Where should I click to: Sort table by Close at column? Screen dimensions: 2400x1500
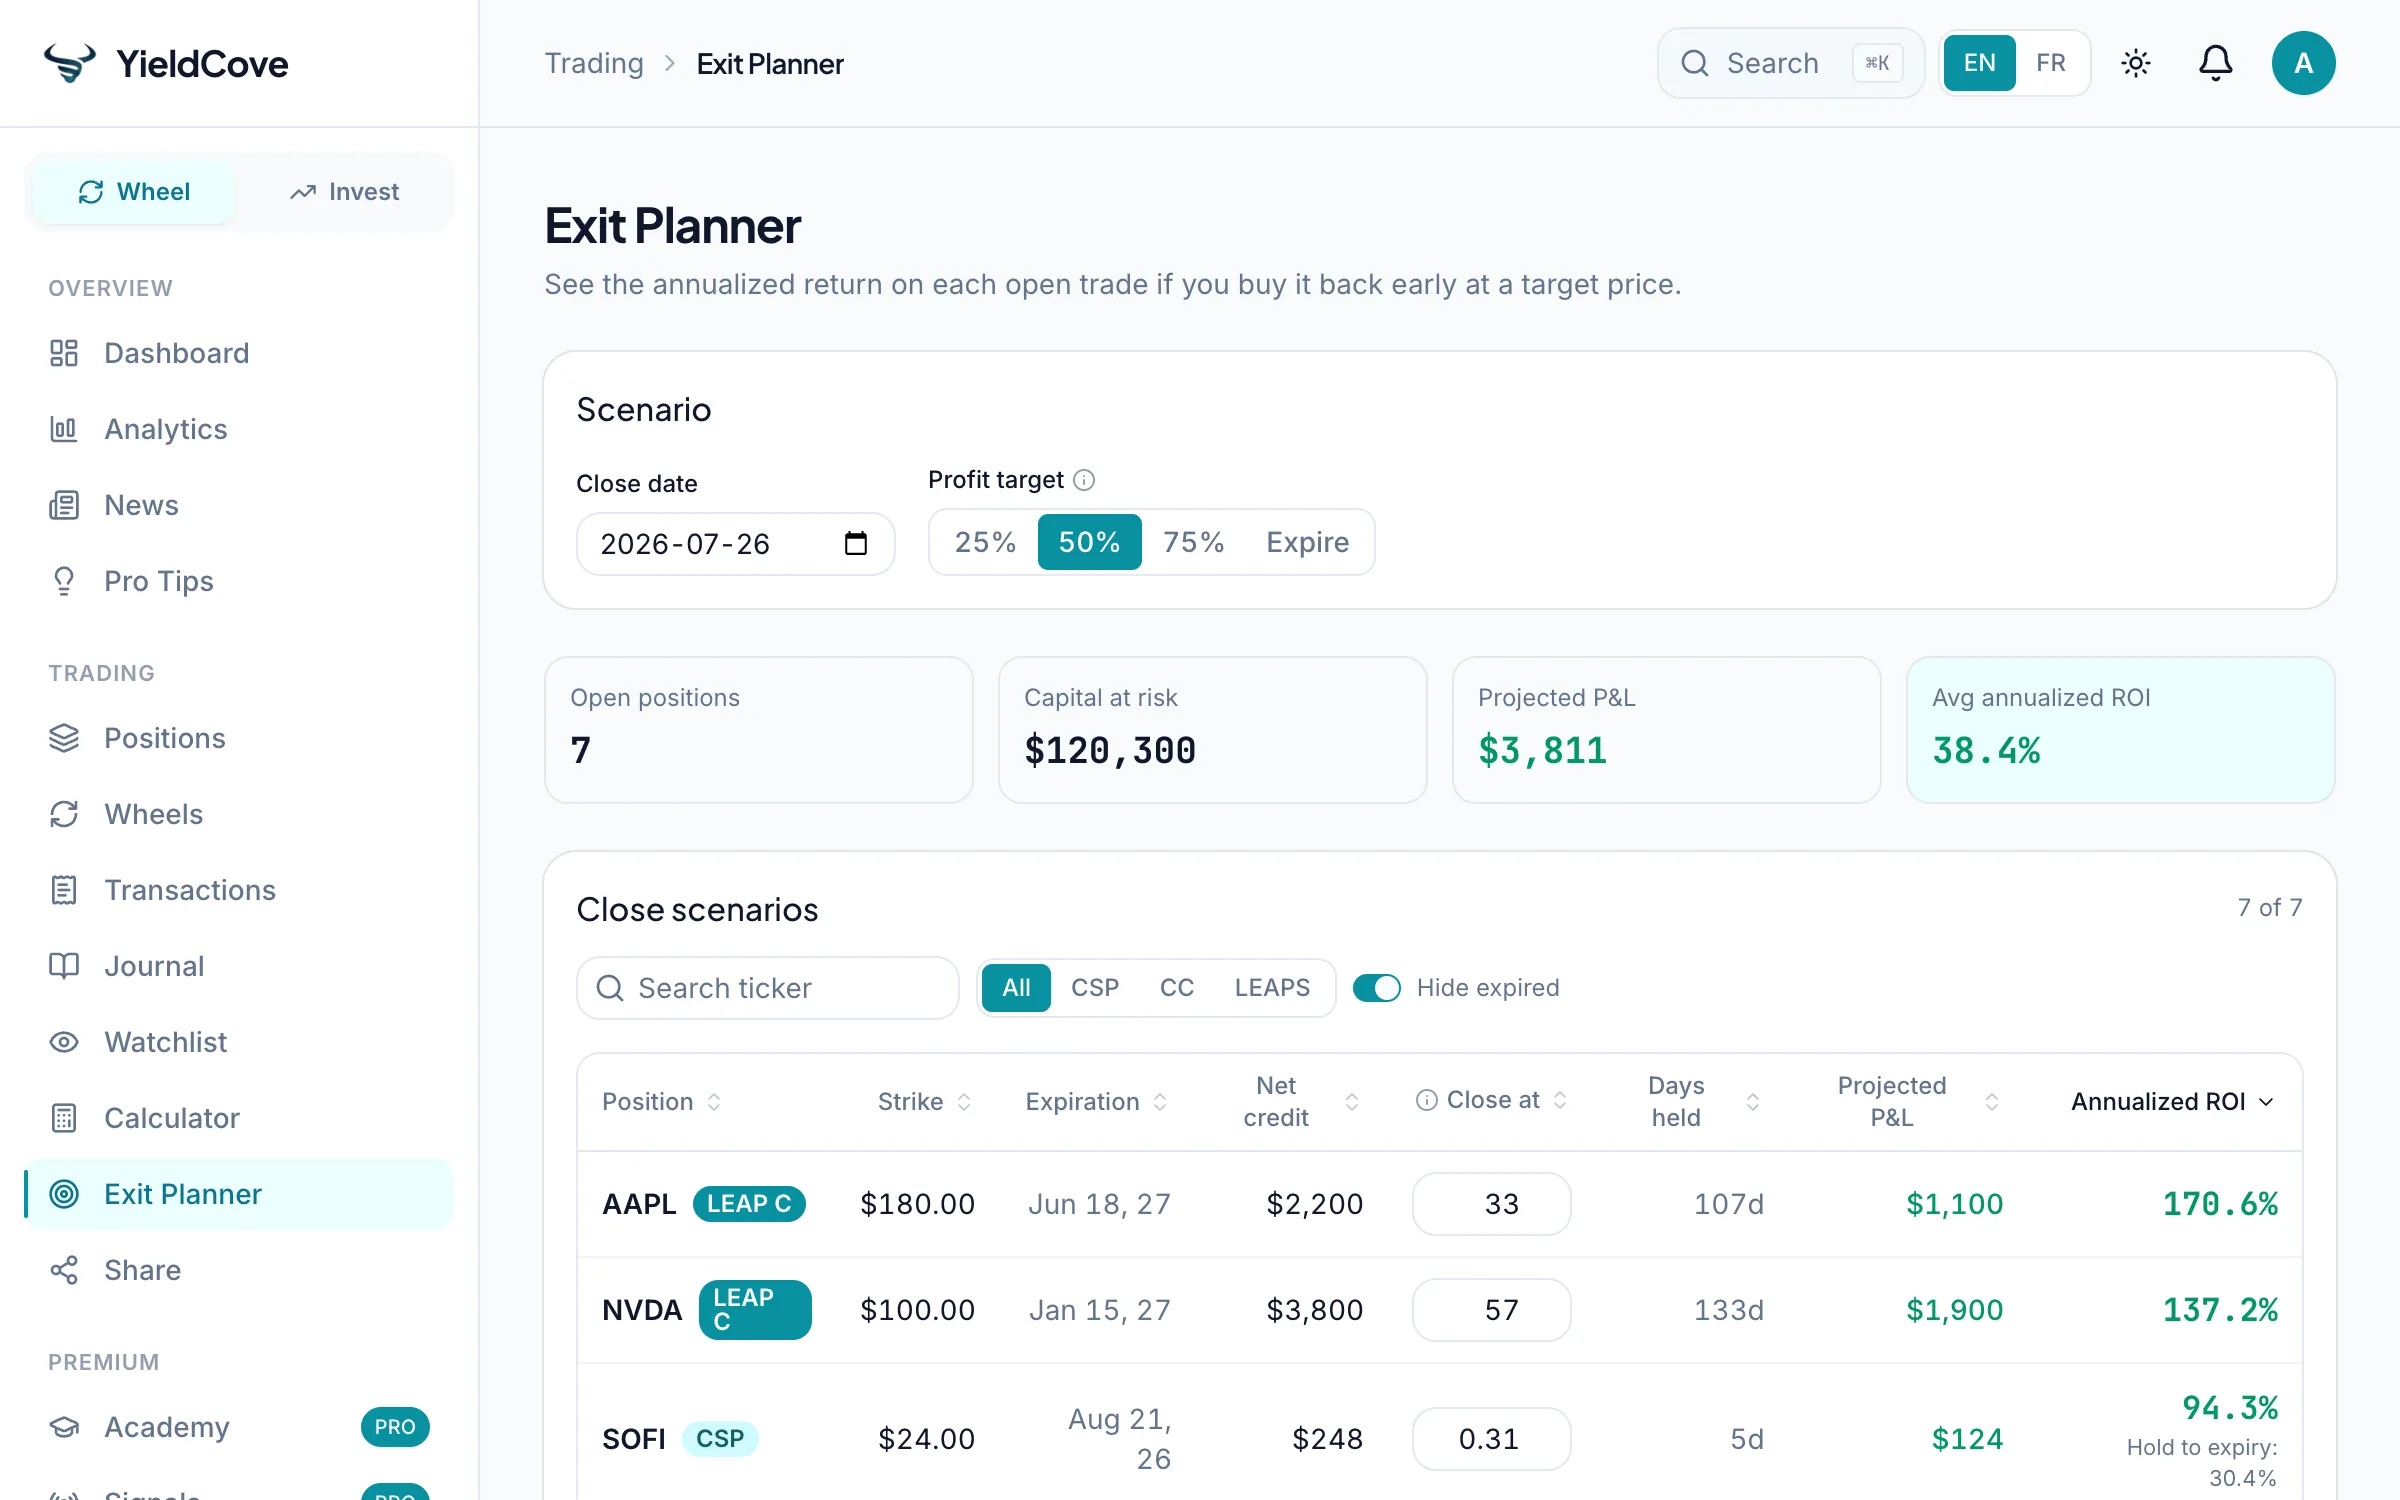(x=1506, y=1100)
